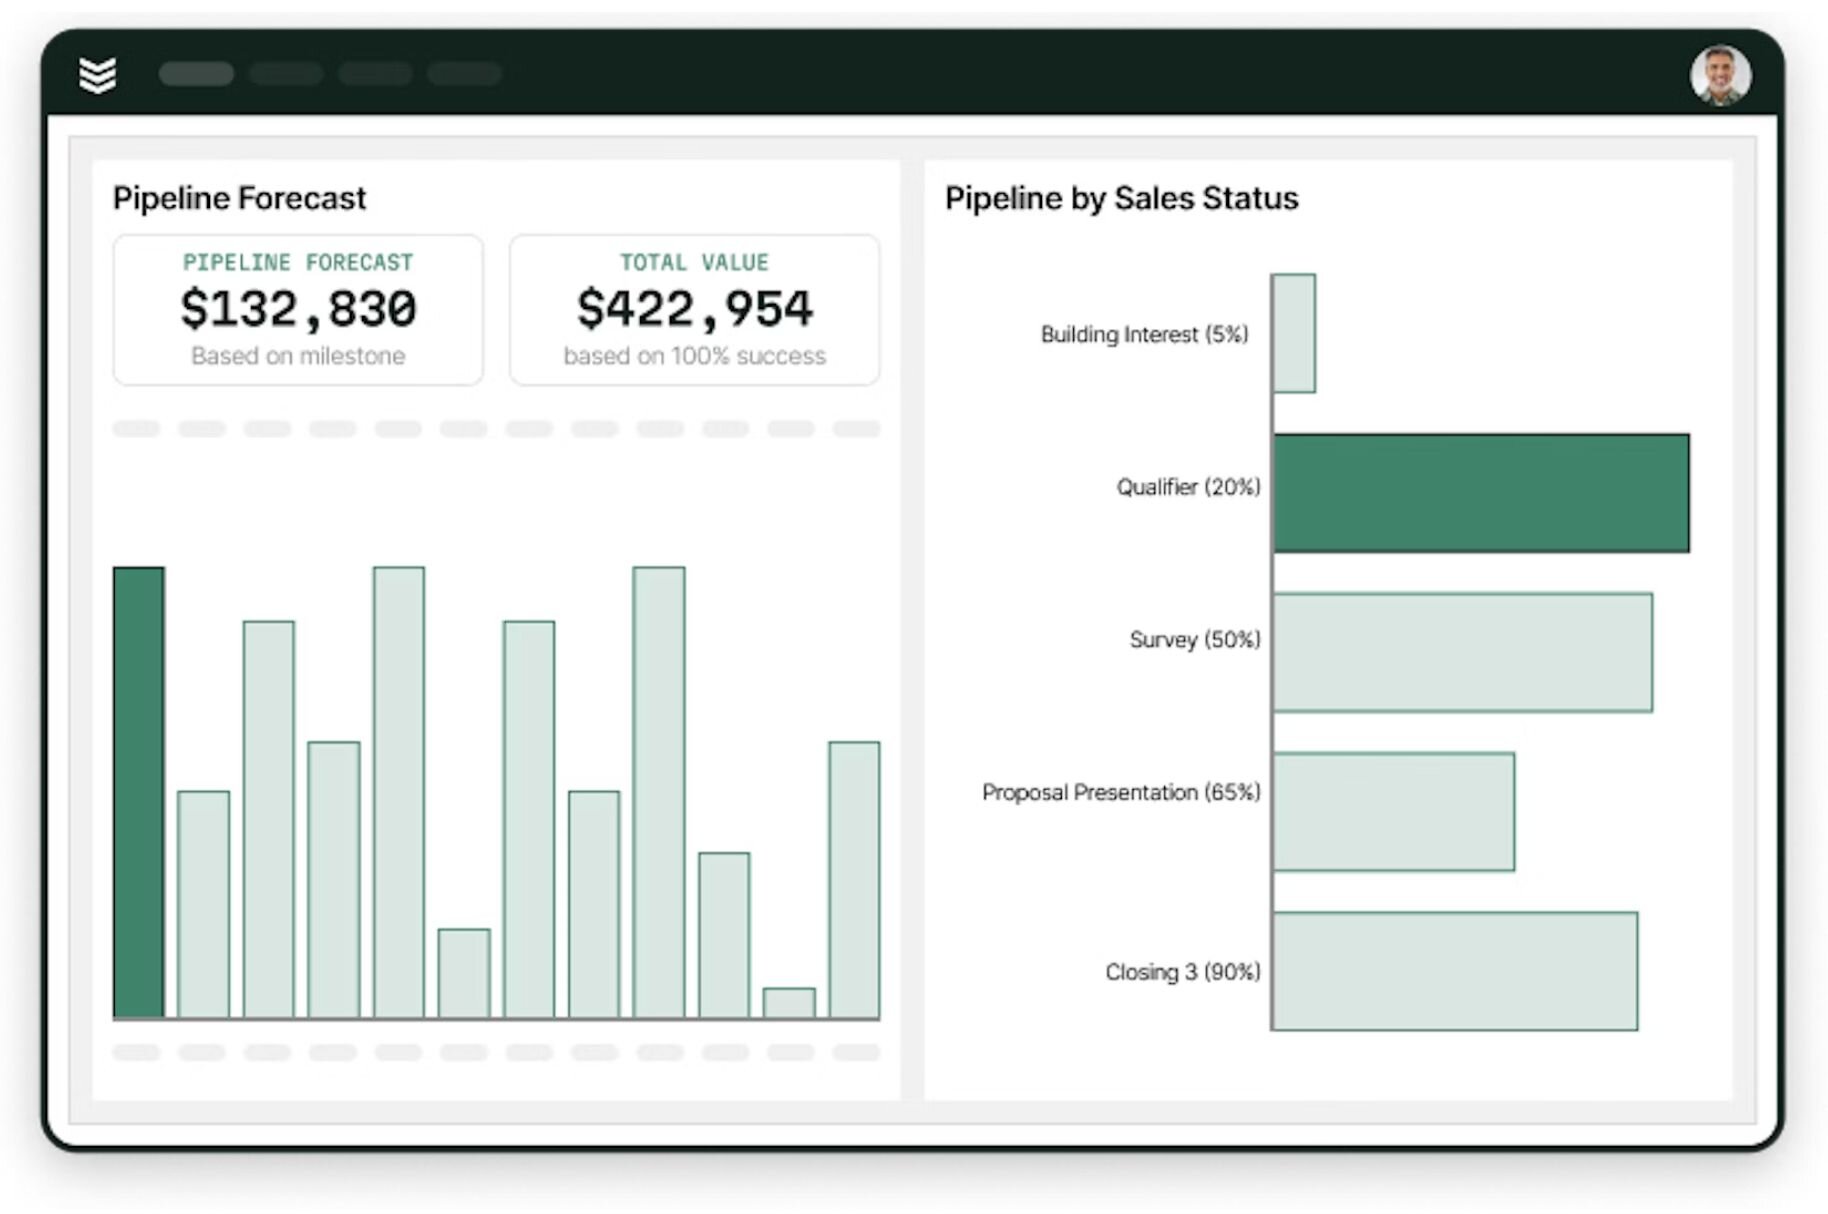
Task: Click the PIPELINE FORECAST $132,830 metric card
Action: pyautogui.click(x=298, y=310)
